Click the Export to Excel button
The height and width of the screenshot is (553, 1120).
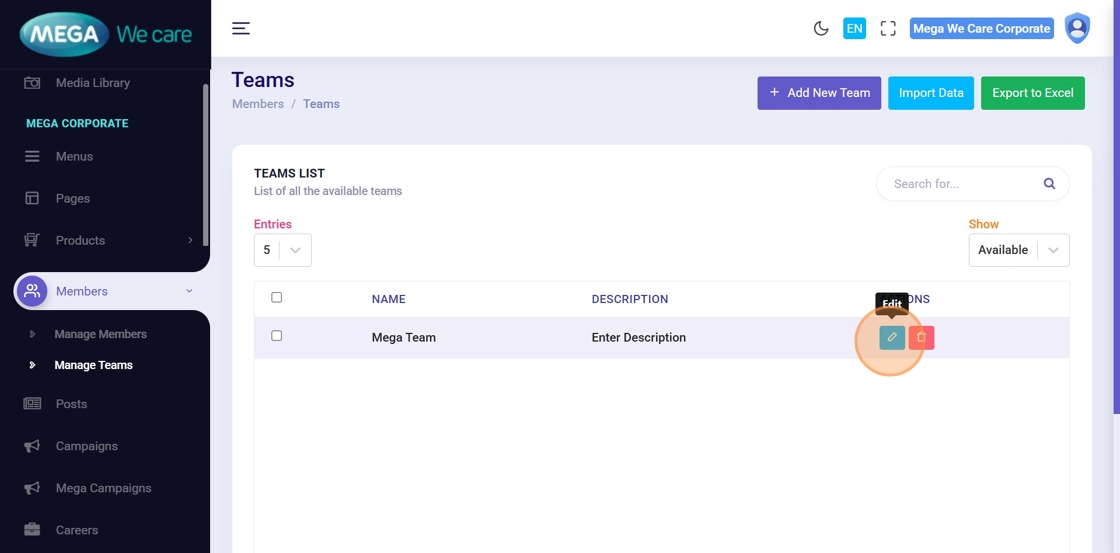(x=1032, y=93)
